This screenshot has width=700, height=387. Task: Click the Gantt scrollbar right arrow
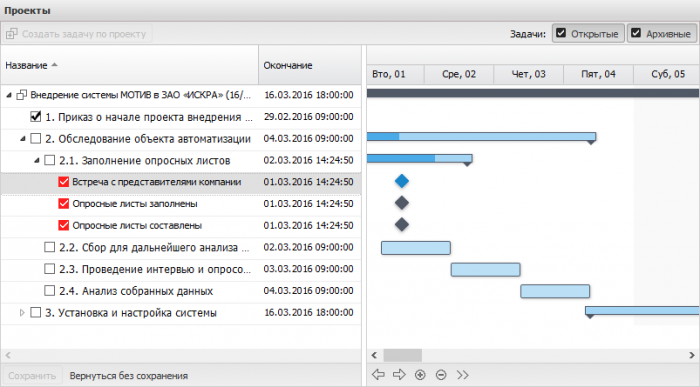pos(692,355)
